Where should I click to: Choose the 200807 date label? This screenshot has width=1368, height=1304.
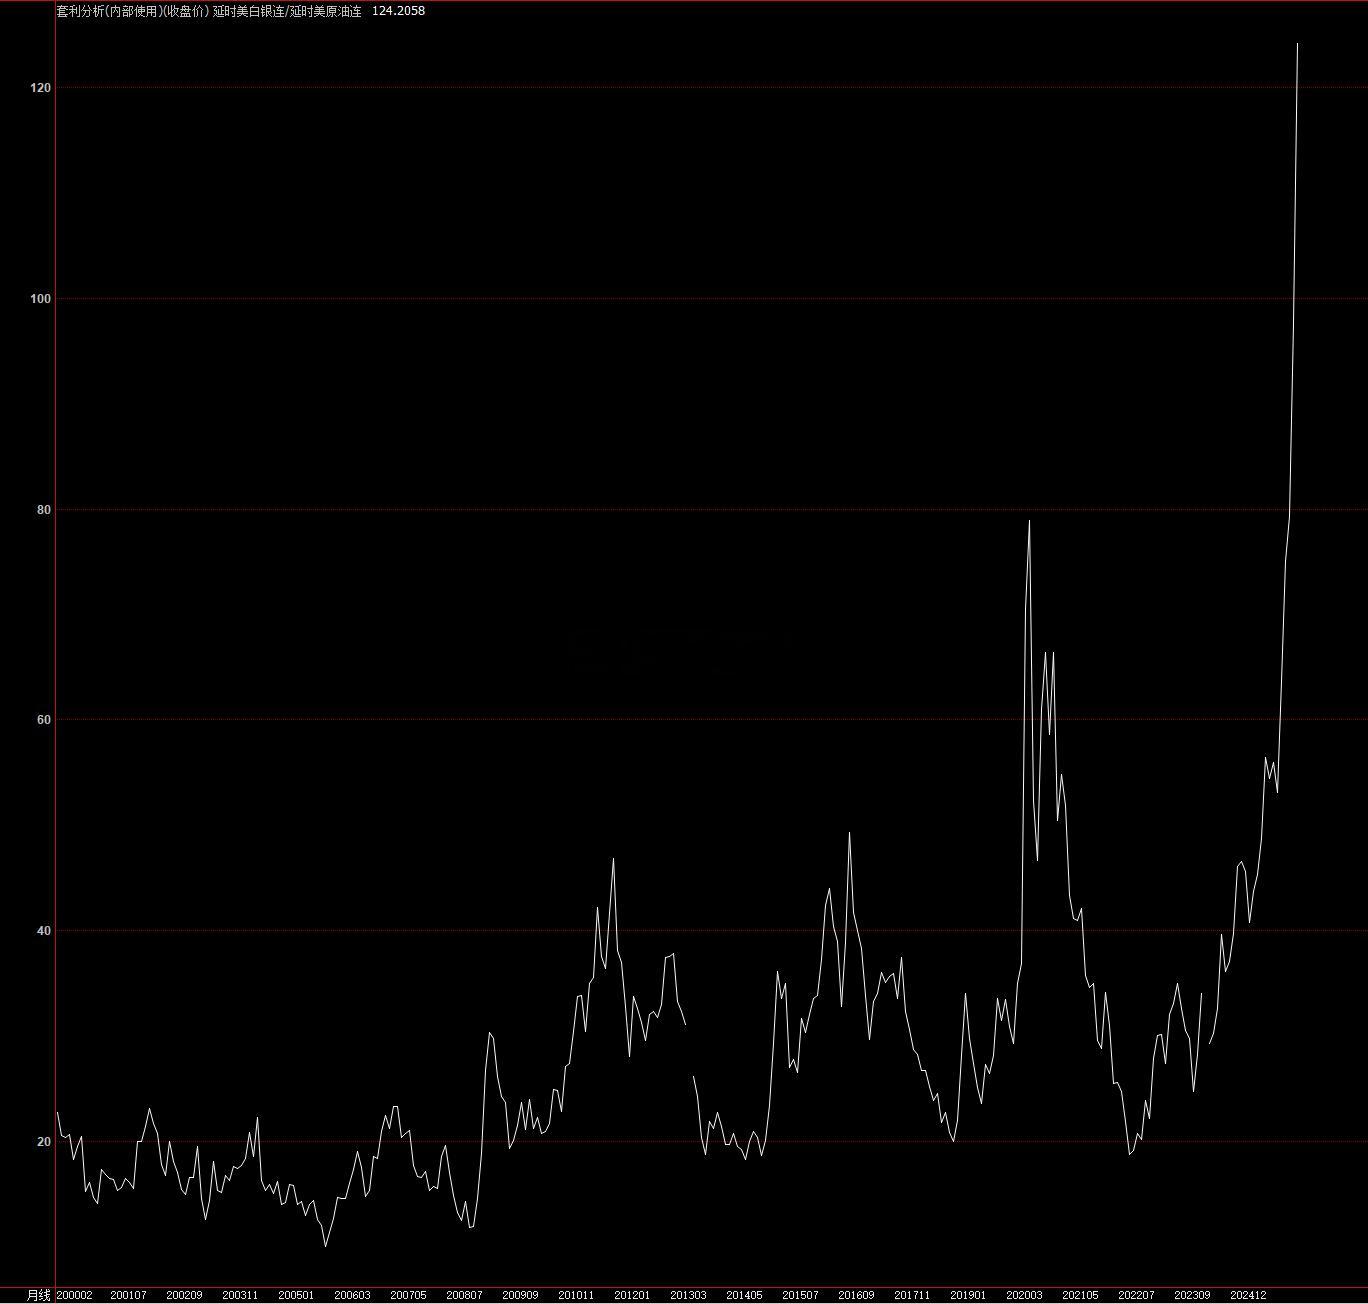(464, 1295)
